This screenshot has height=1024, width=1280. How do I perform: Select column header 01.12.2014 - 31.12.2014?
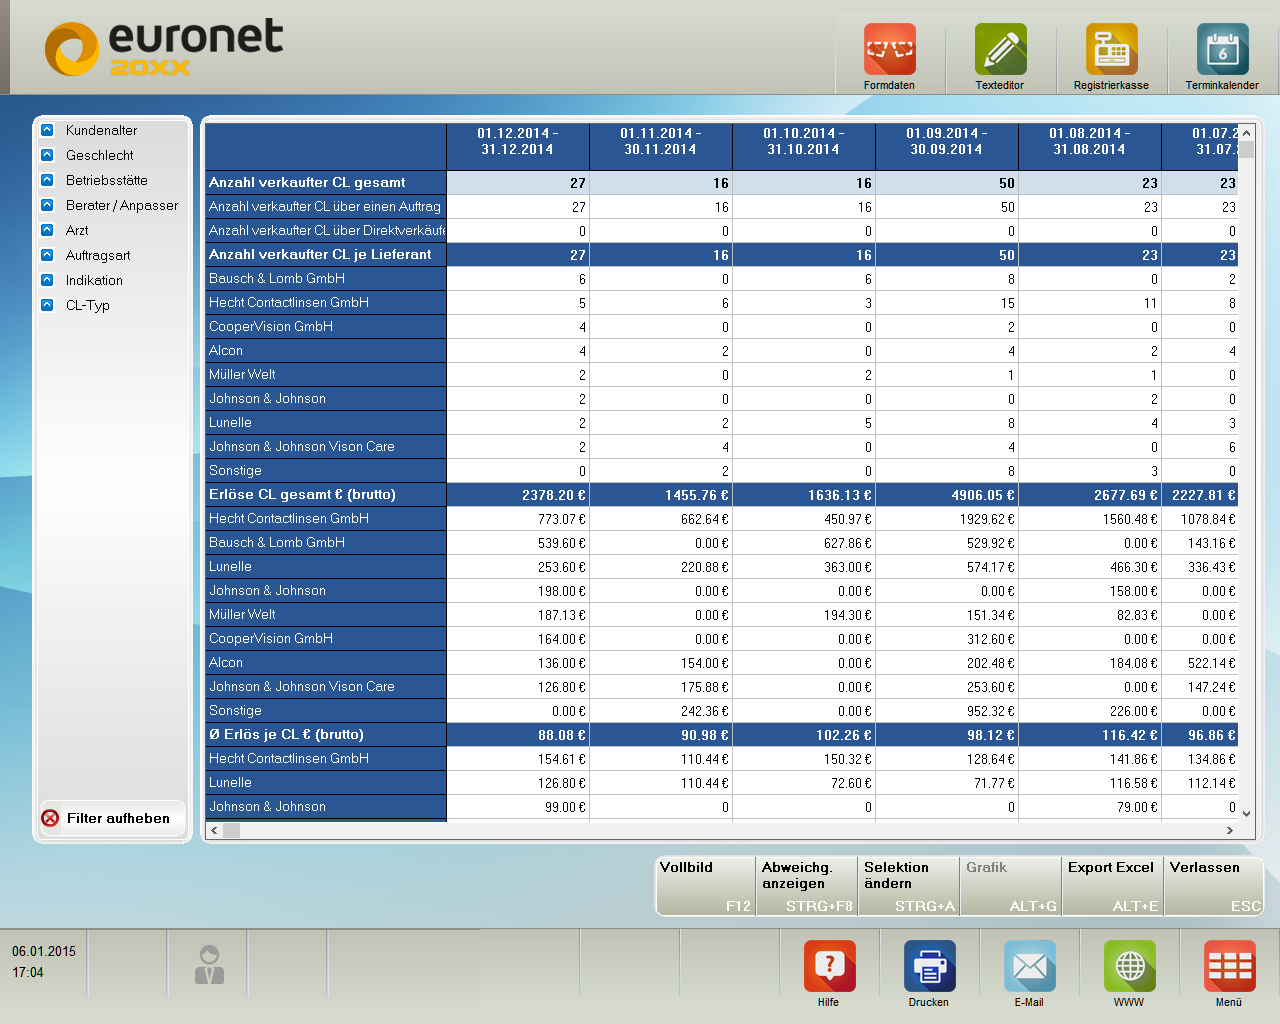coord(518,147)
